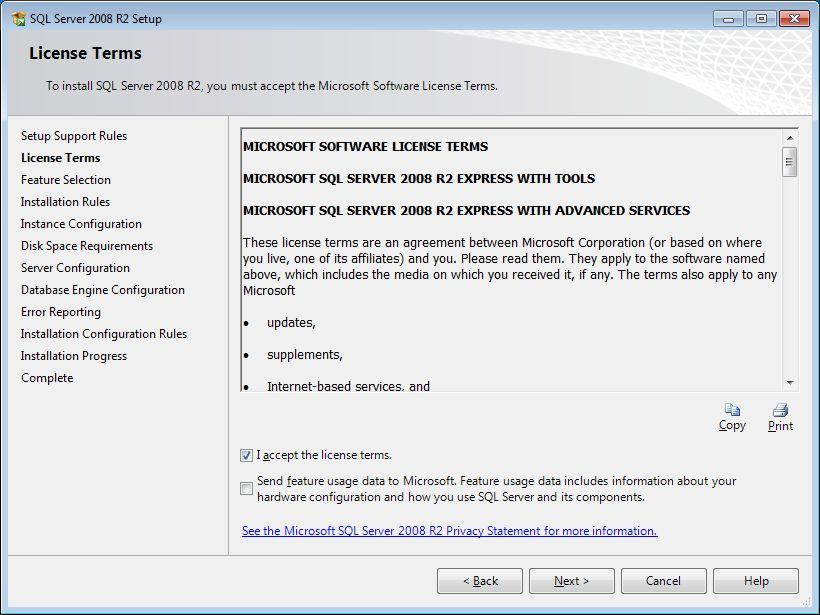The image size is (820, 615).
Task: Click the SQL Server Setup title bar icon
Action: [18, 19]
